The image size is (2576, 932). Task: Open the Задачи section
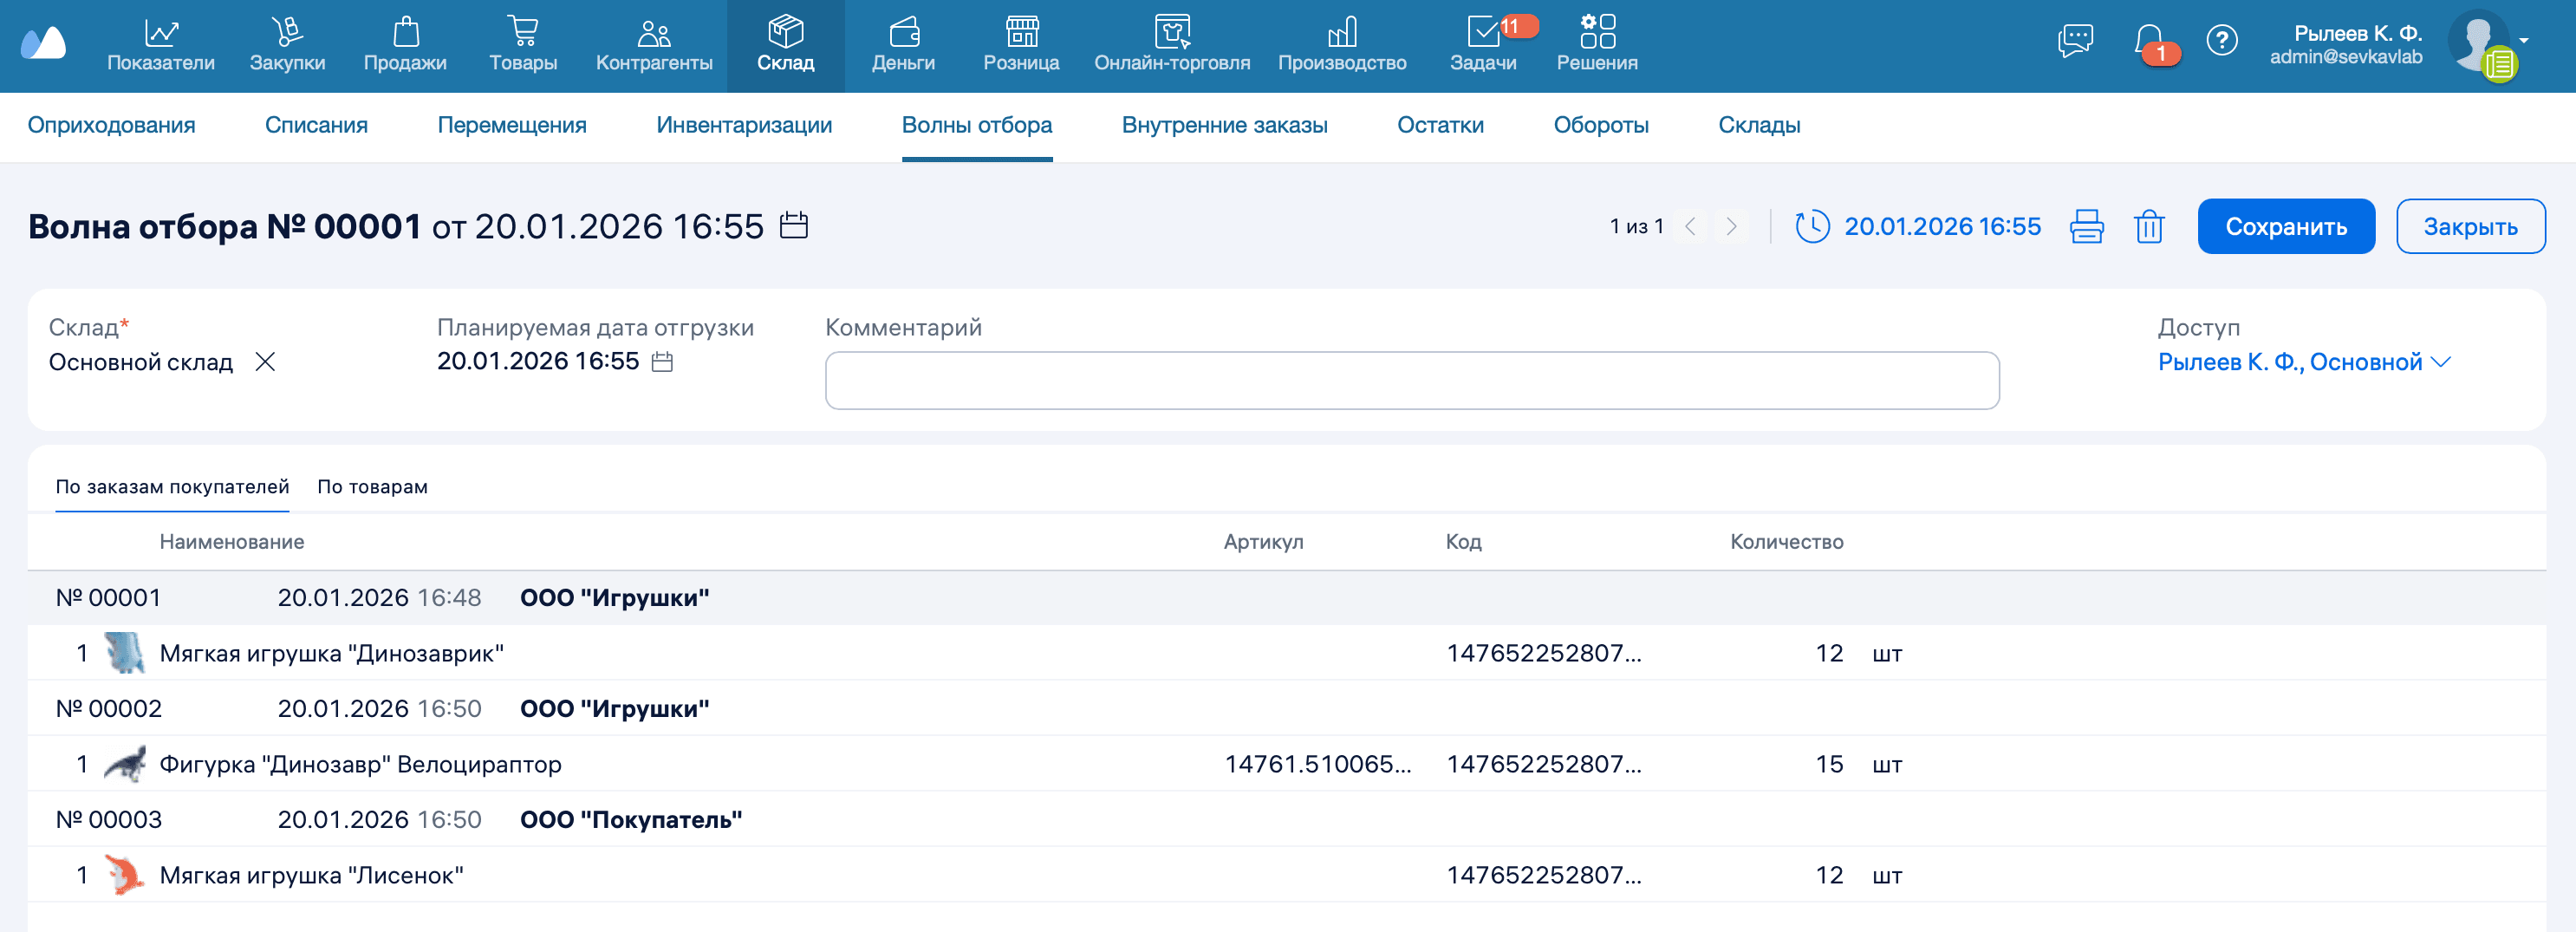(1483, 45)
